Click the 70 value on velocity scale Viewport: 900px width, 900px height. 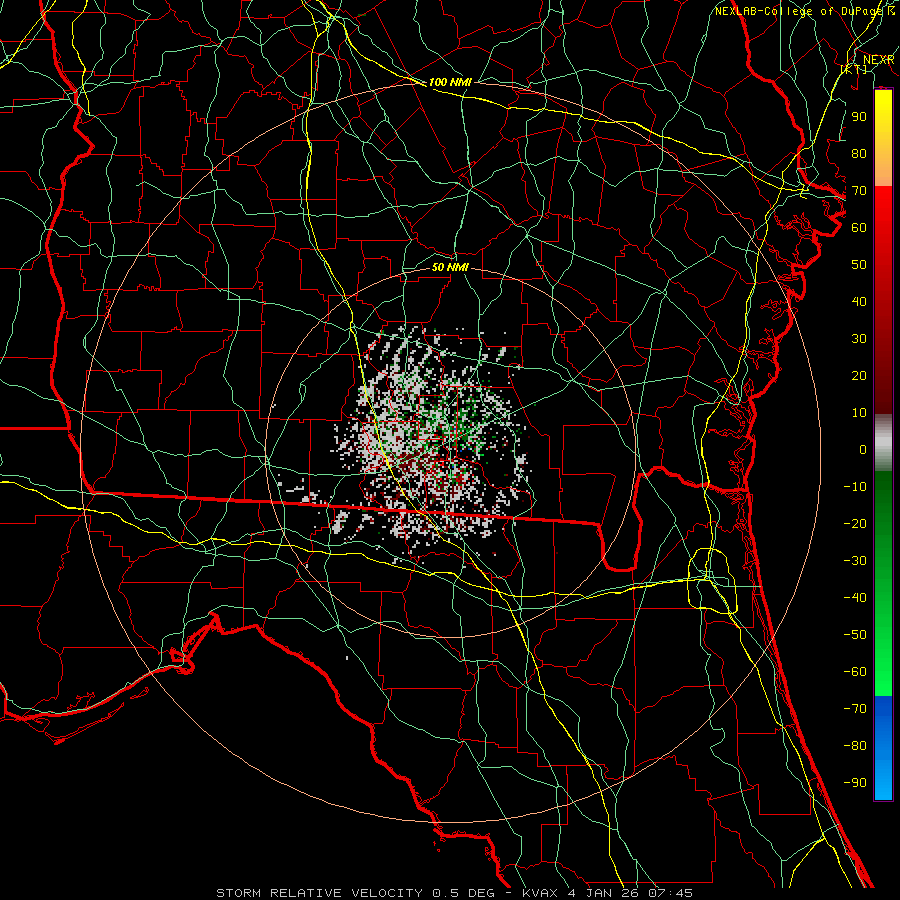(859, 191)
